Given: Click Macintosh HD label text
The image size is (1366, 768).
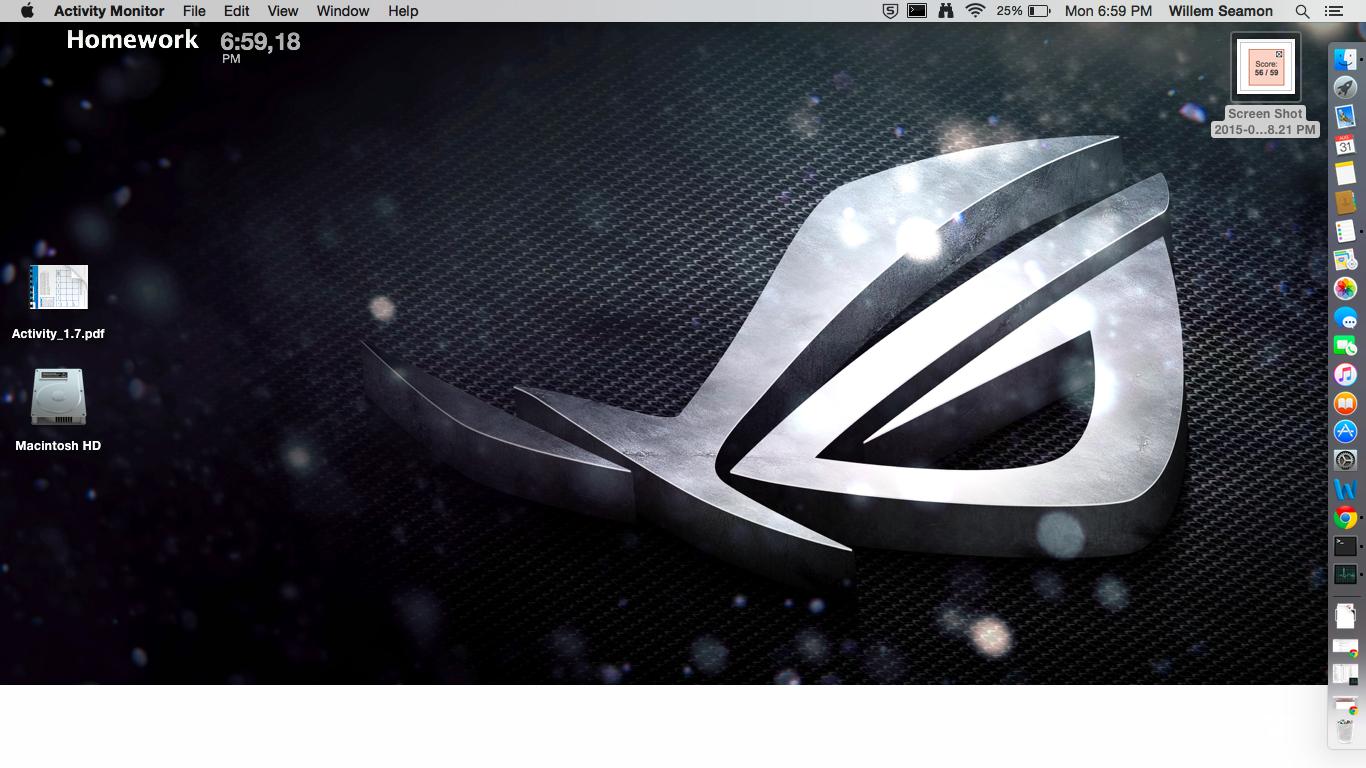Looking at the screenshot, I should click(x=58, y=446).
